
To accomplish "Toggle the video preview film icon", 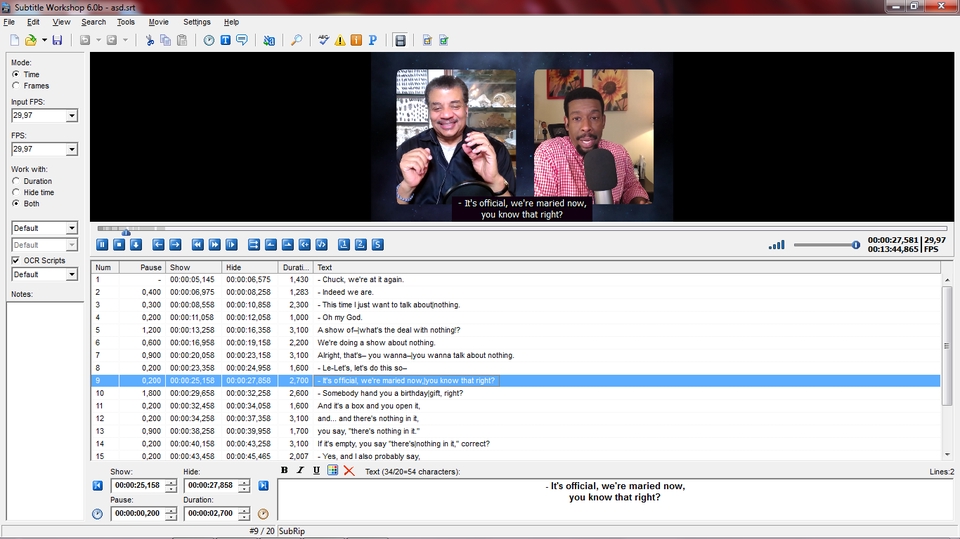I will pos(400,40).
